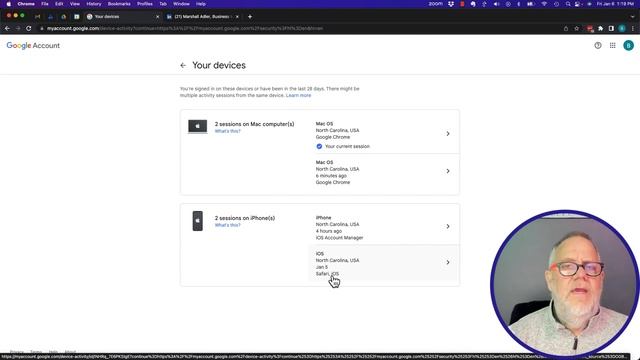
Task: Click the share icon in the address bar
Action: click(566, 29)
